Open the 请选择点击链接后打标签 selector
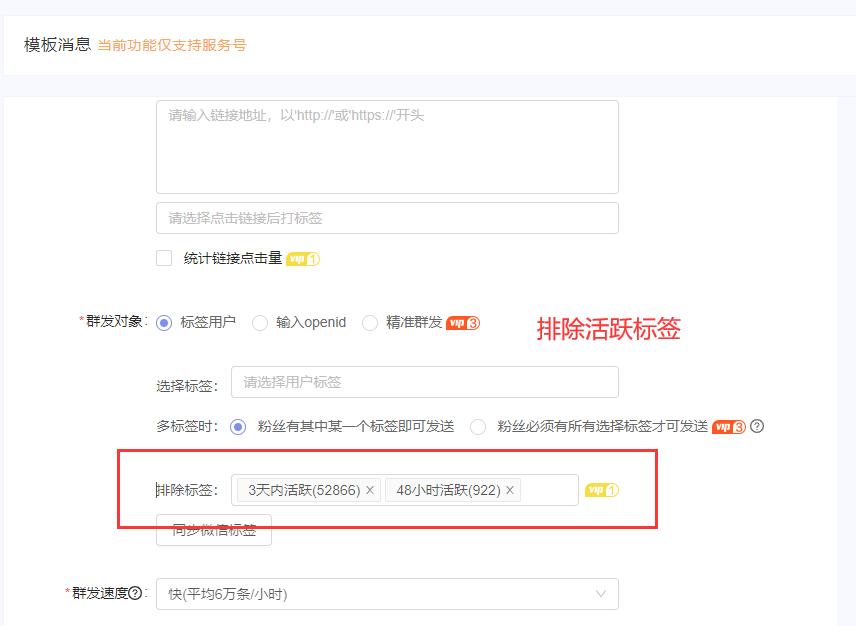The image size is (856, 626). pyautogui.click(x=387, y=217)
